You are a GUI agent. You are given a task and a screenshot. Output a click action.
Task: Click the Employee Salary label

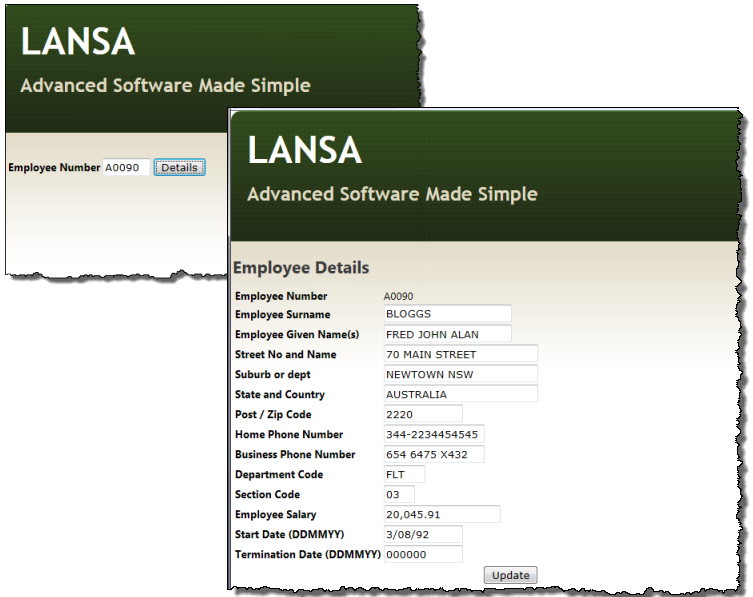pos(275,514)
